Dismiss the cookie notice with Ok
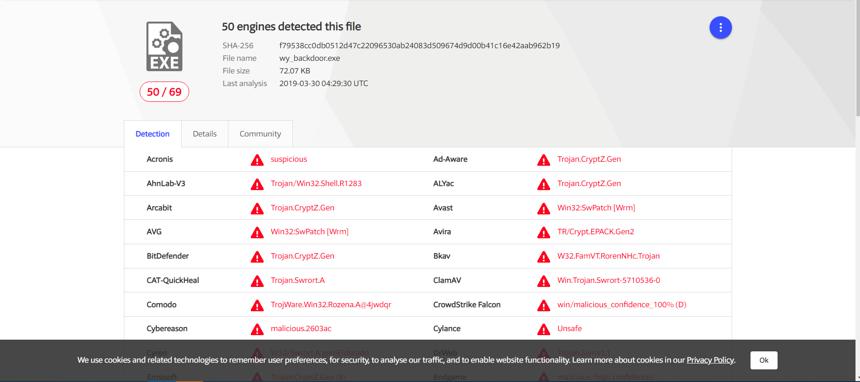Viewport: 860px width, 382px height. pos(763,360)
